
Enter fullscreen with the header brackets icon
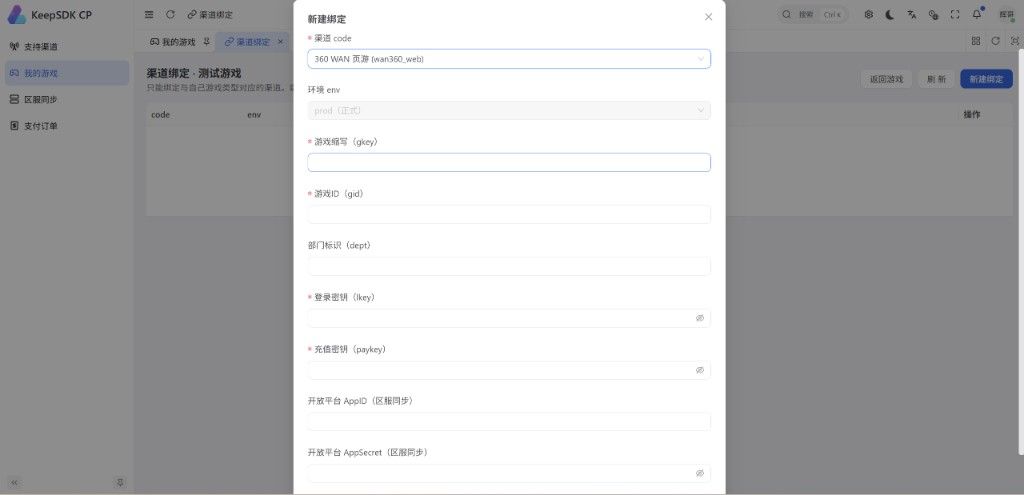[955, 14]
